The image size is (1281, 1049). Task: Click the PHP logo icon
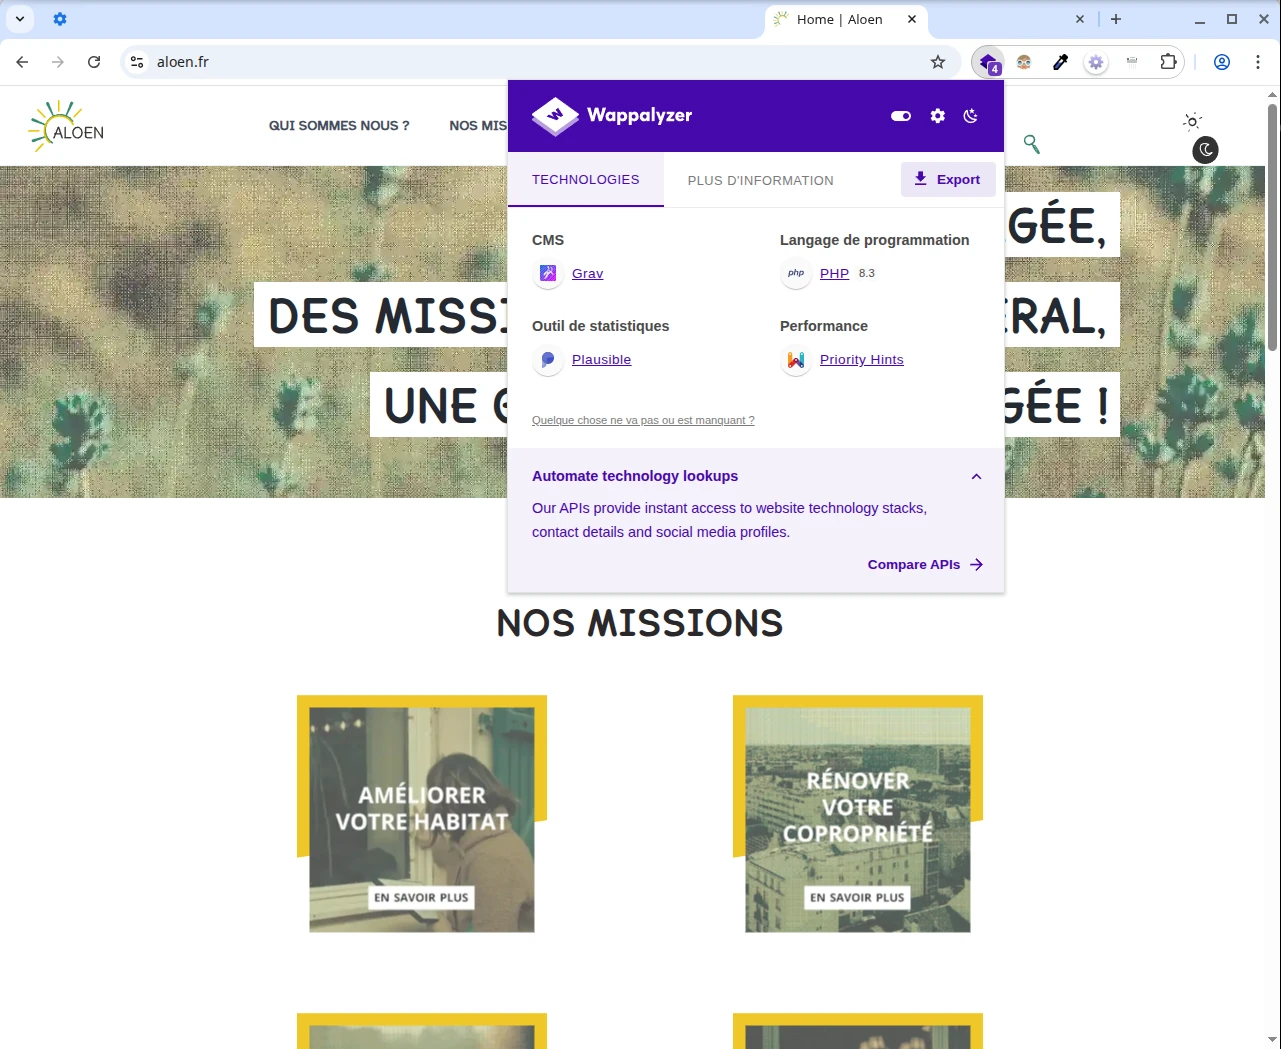[x=796, y=273]
